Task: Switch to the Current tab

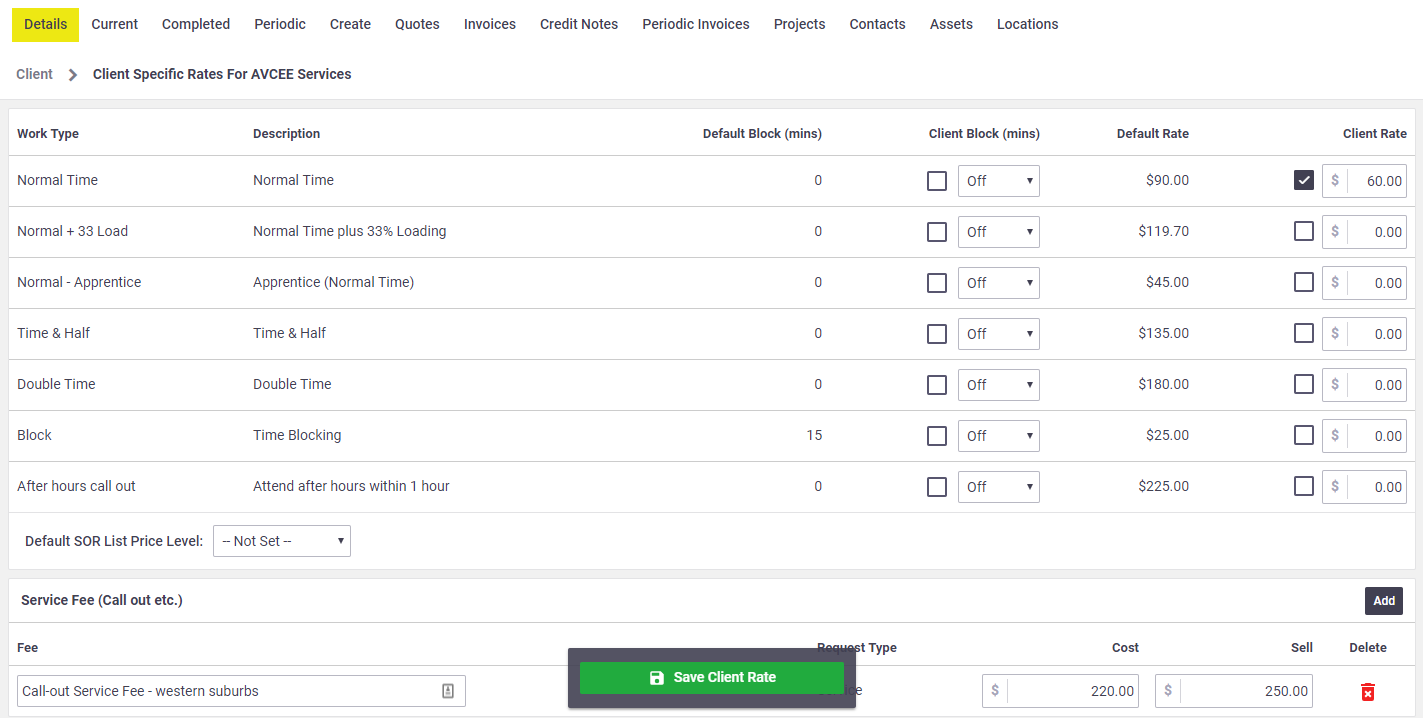Action: (x=115, y=24)
